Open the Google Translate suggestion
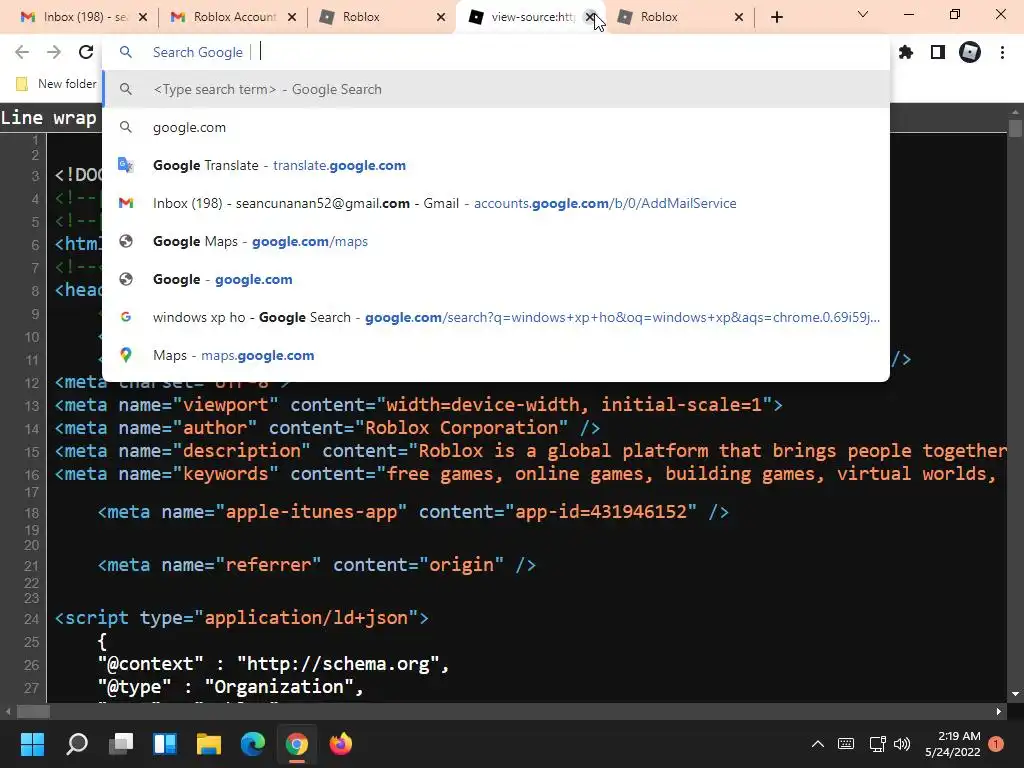Image resolution: width=1024 pixels, height=768 pixels. (496, 165)
